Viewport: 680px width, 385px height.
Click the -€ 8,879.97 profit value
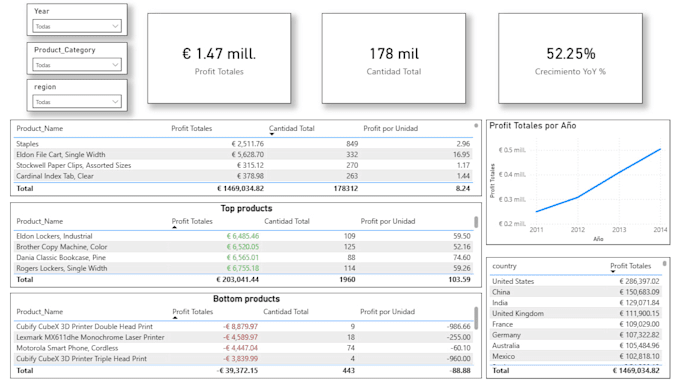coord(240,326)
